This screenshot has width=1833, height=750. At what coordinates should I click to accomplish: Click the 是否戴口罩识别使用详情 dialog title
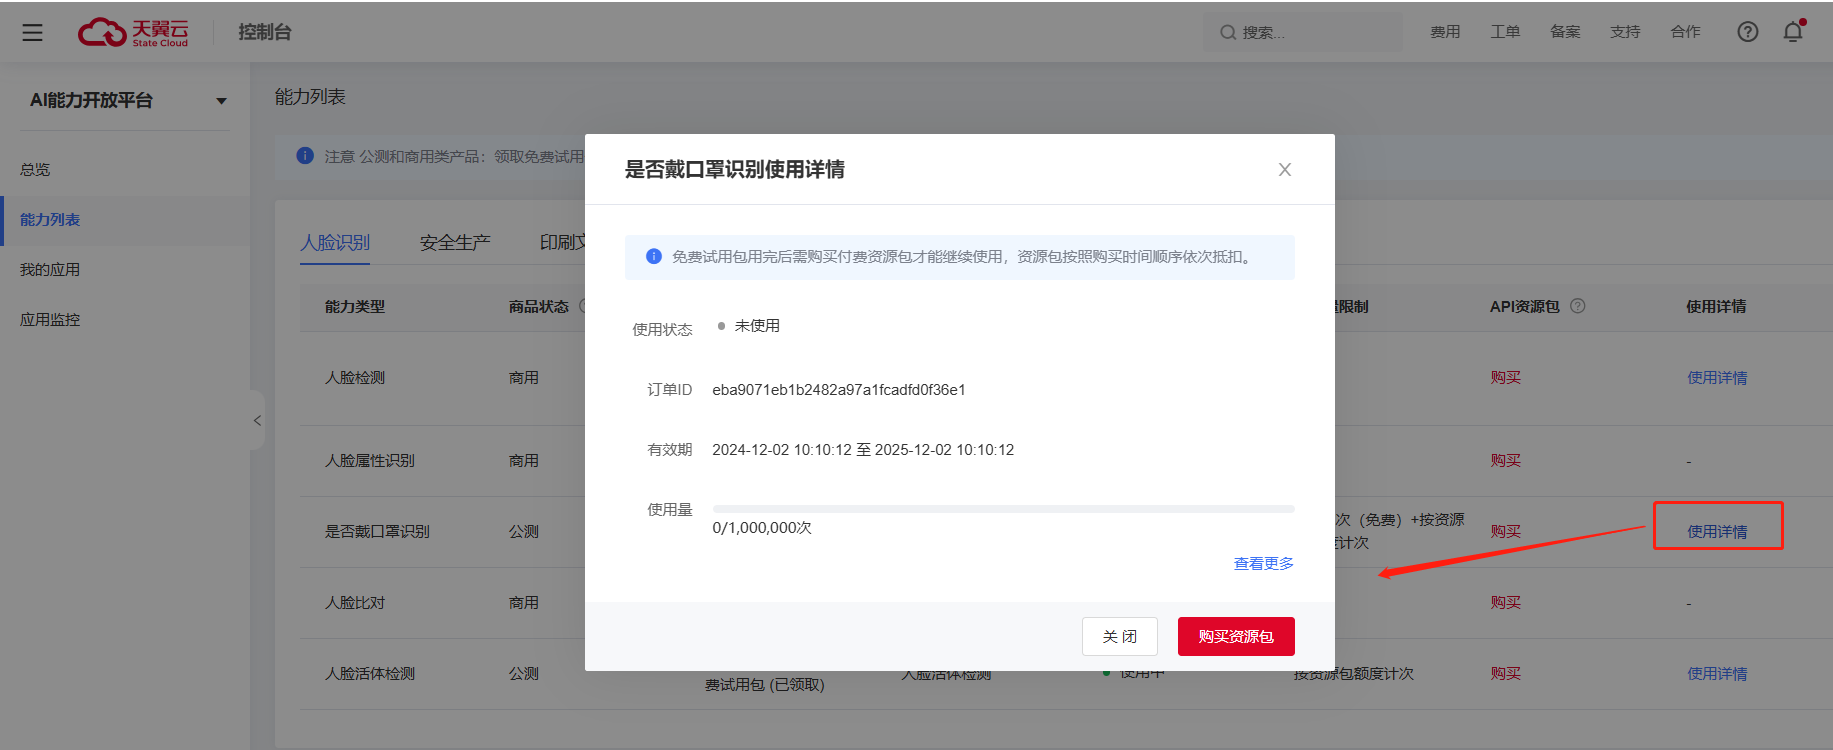tap(735, 170)
